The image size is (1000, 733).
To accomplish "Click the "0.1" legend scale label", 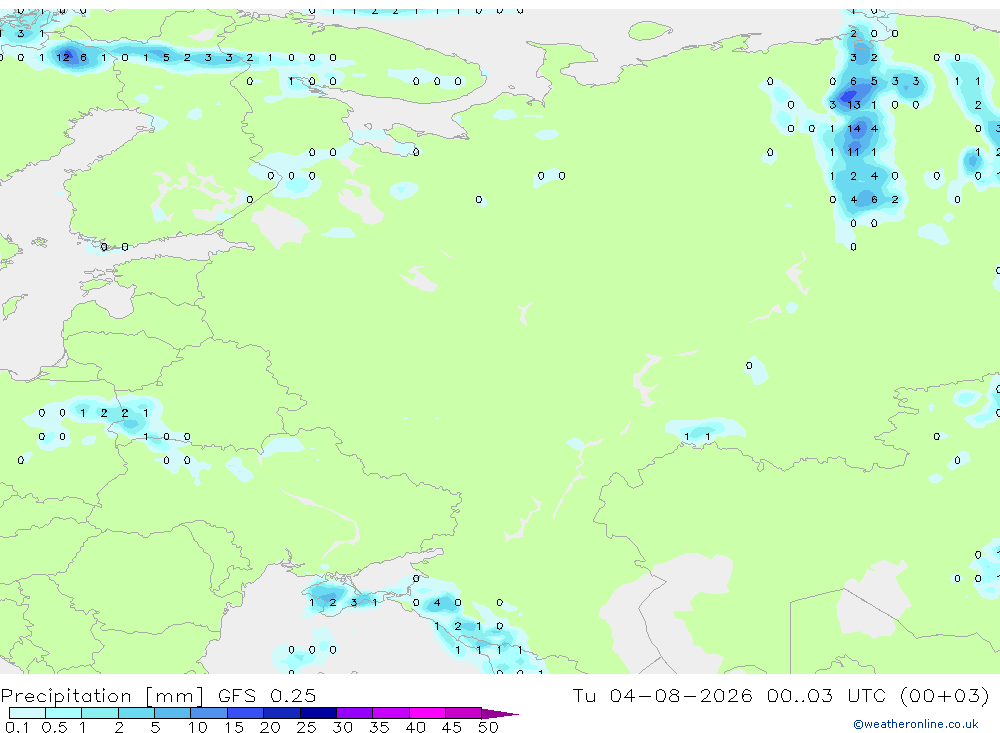I will [17, 727].
